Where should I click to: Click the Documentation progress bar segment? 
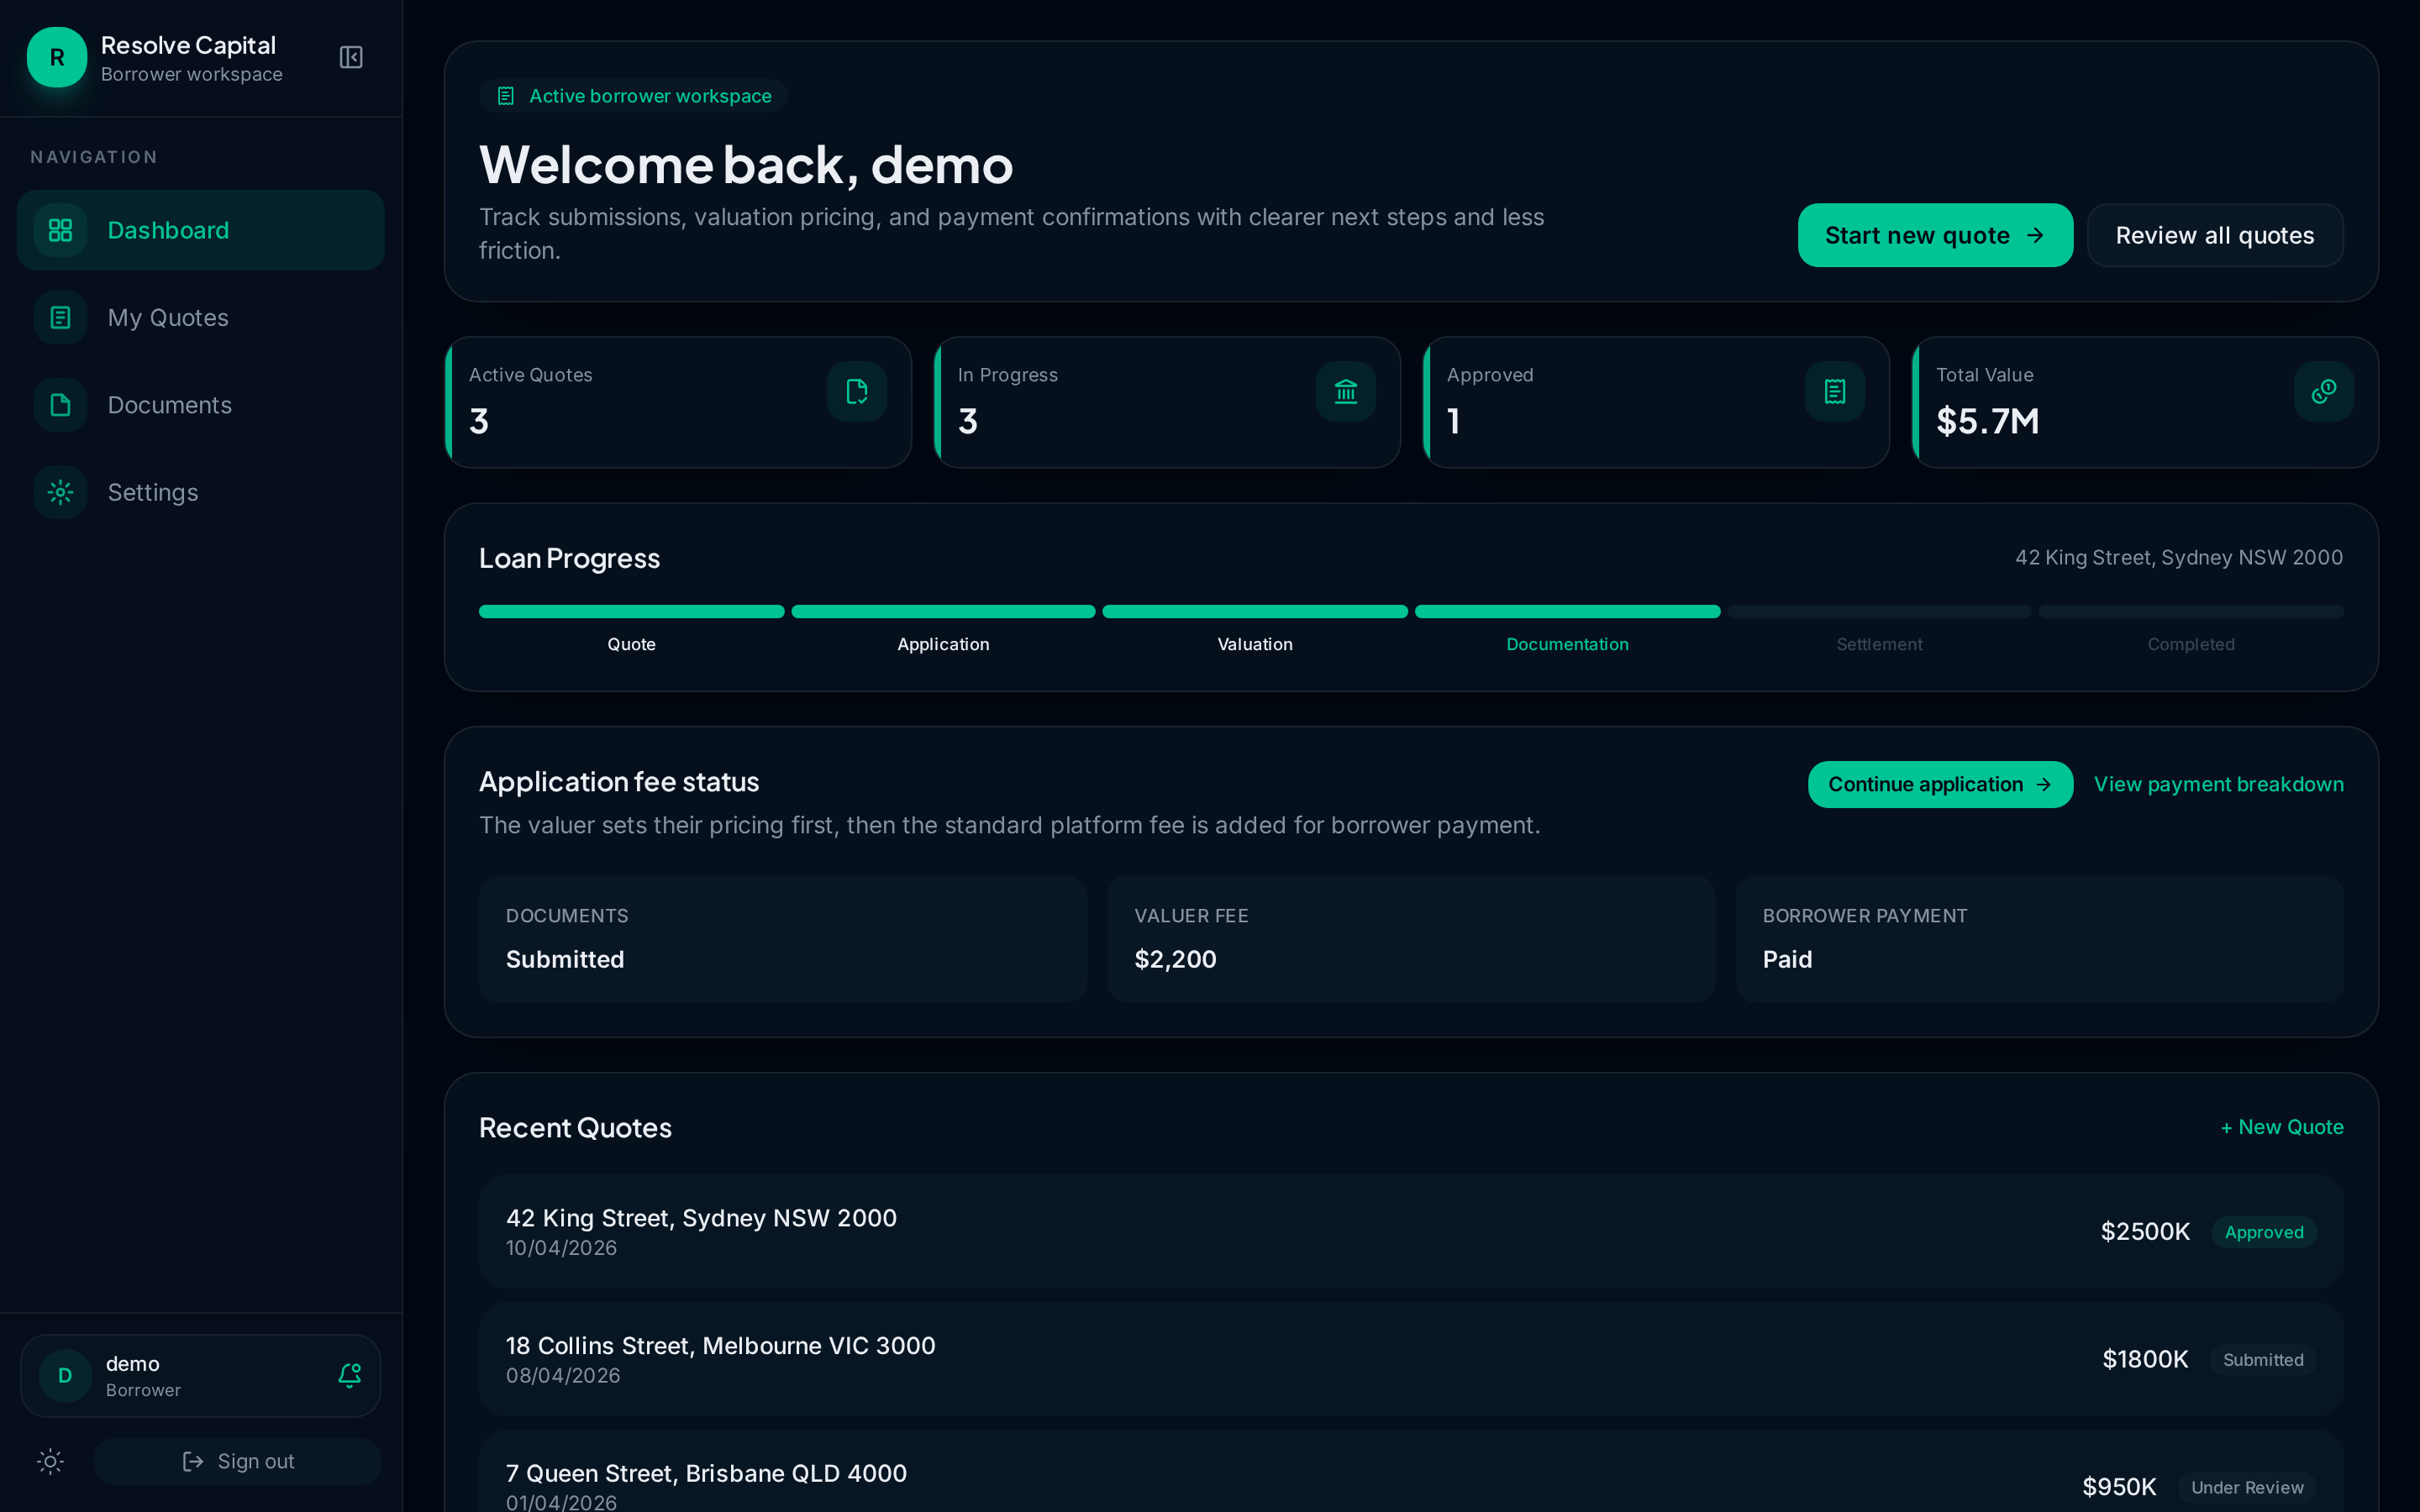(1567, 611)
